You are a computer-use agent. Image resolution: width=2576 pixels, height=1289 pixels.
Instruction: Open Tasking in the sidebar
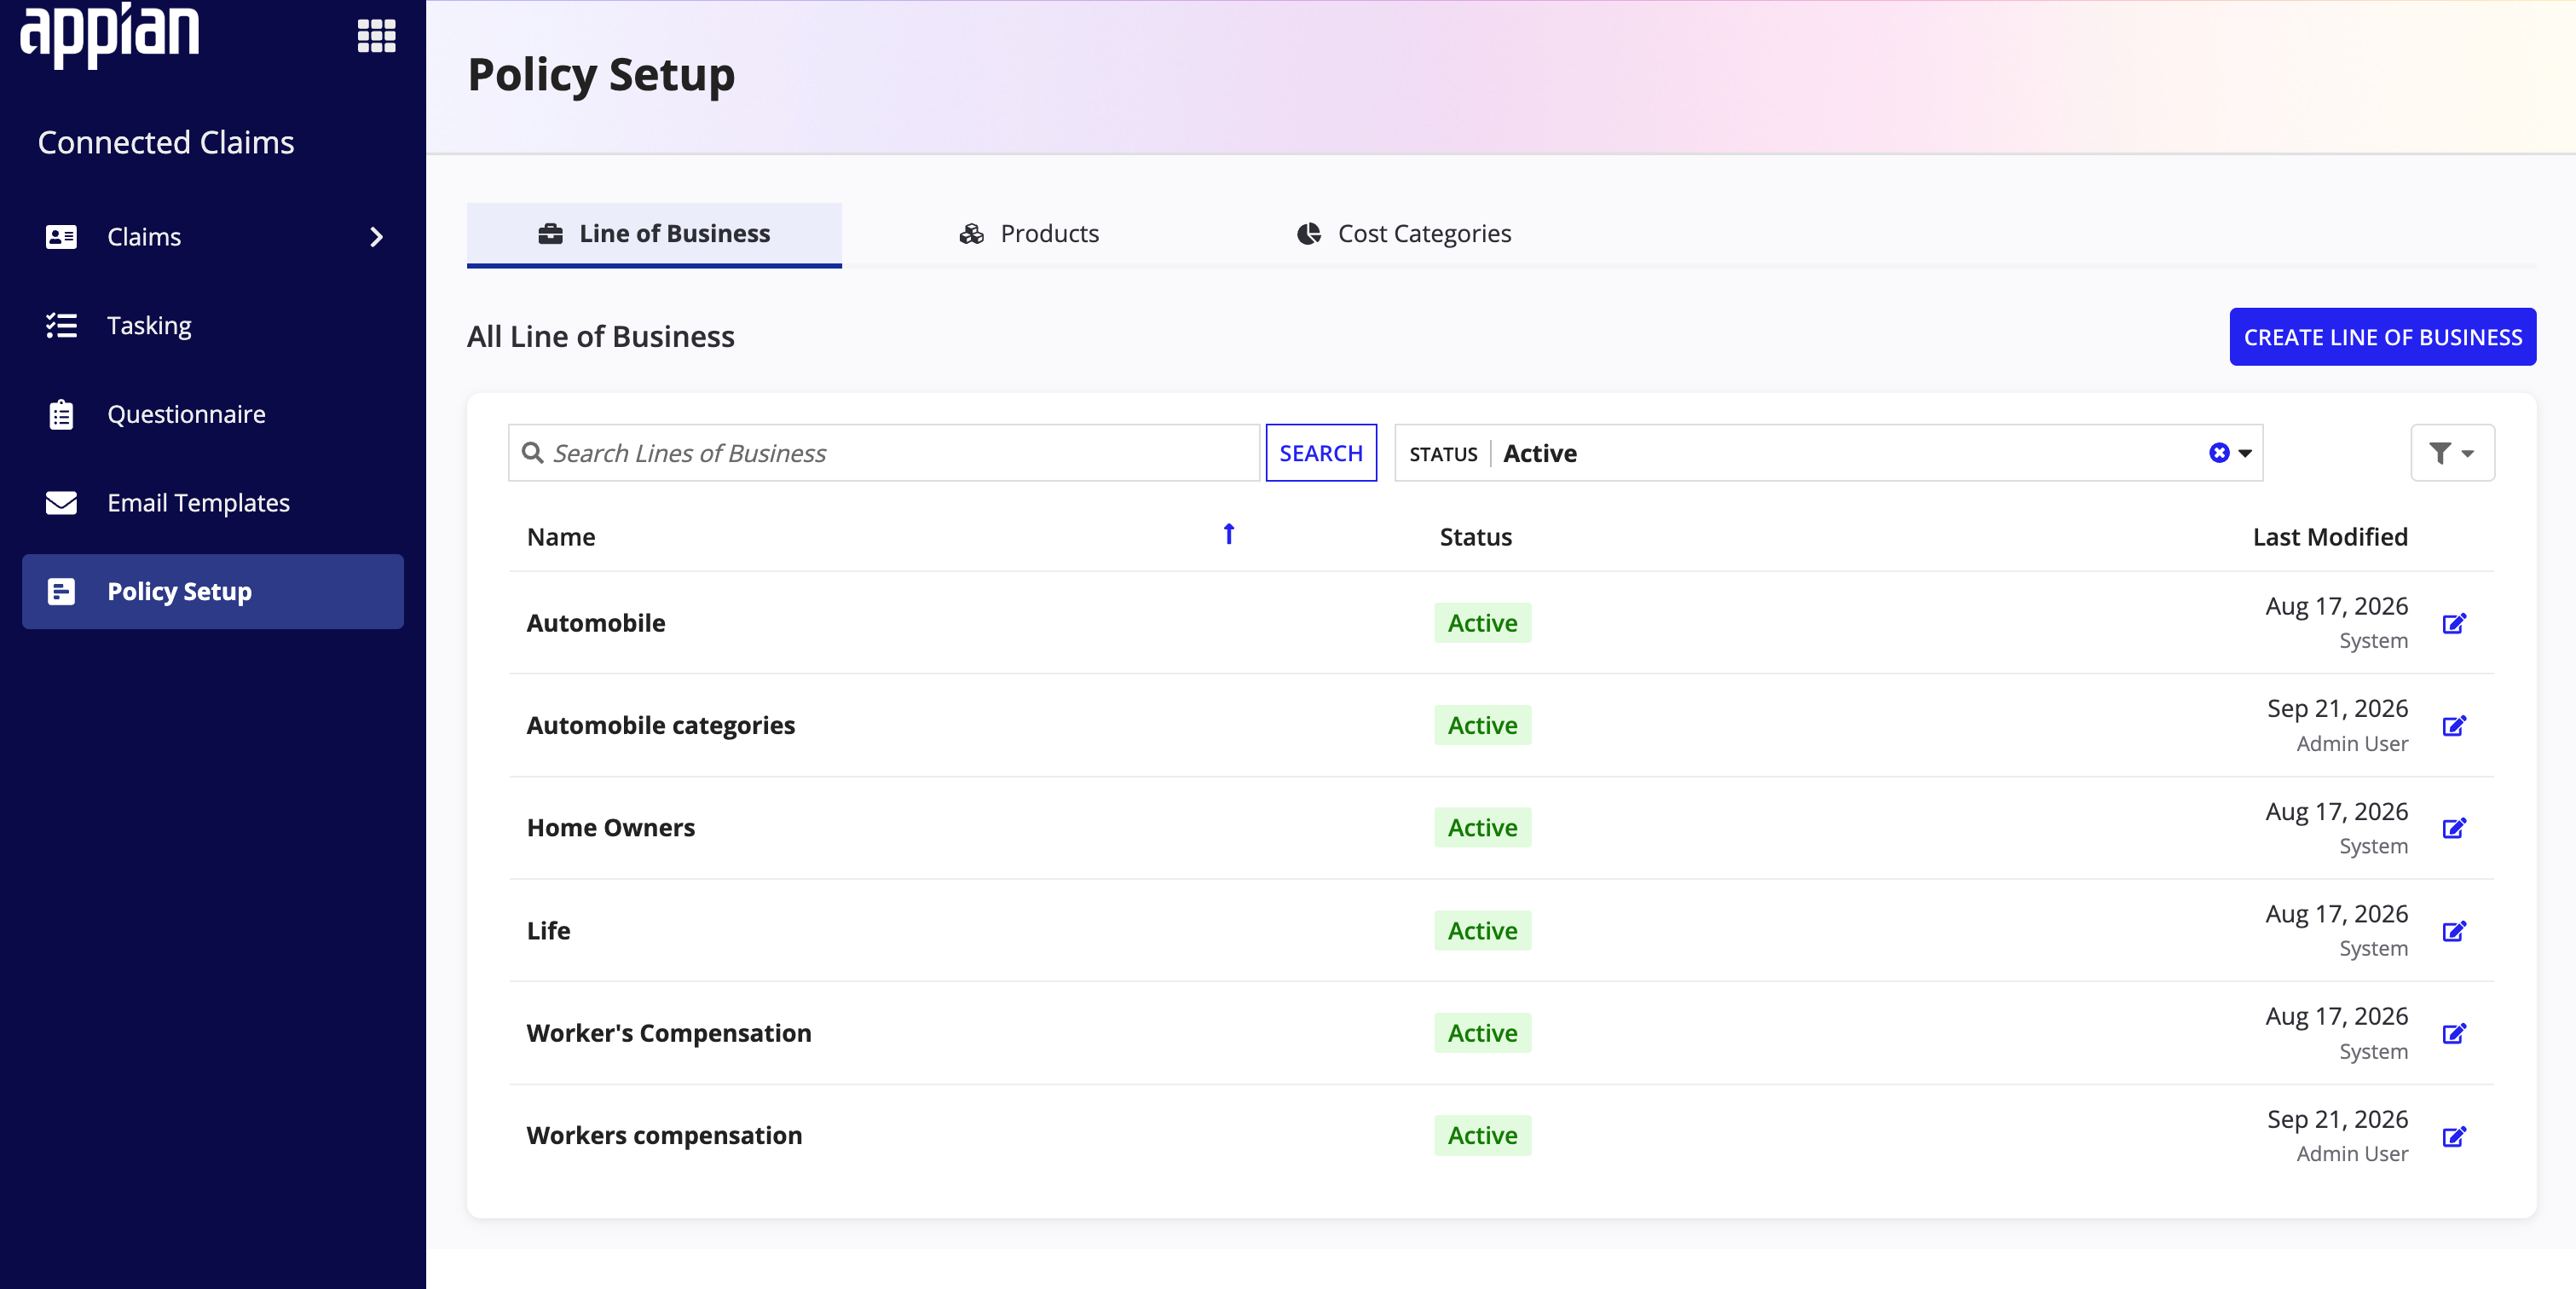pyautogui.click(x=213, y=326)
